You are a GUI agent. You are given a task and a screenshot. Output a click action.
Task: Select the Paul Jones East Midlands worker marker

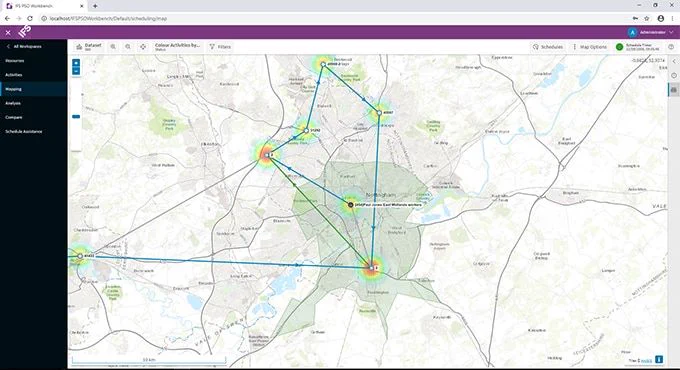point(351,205)
